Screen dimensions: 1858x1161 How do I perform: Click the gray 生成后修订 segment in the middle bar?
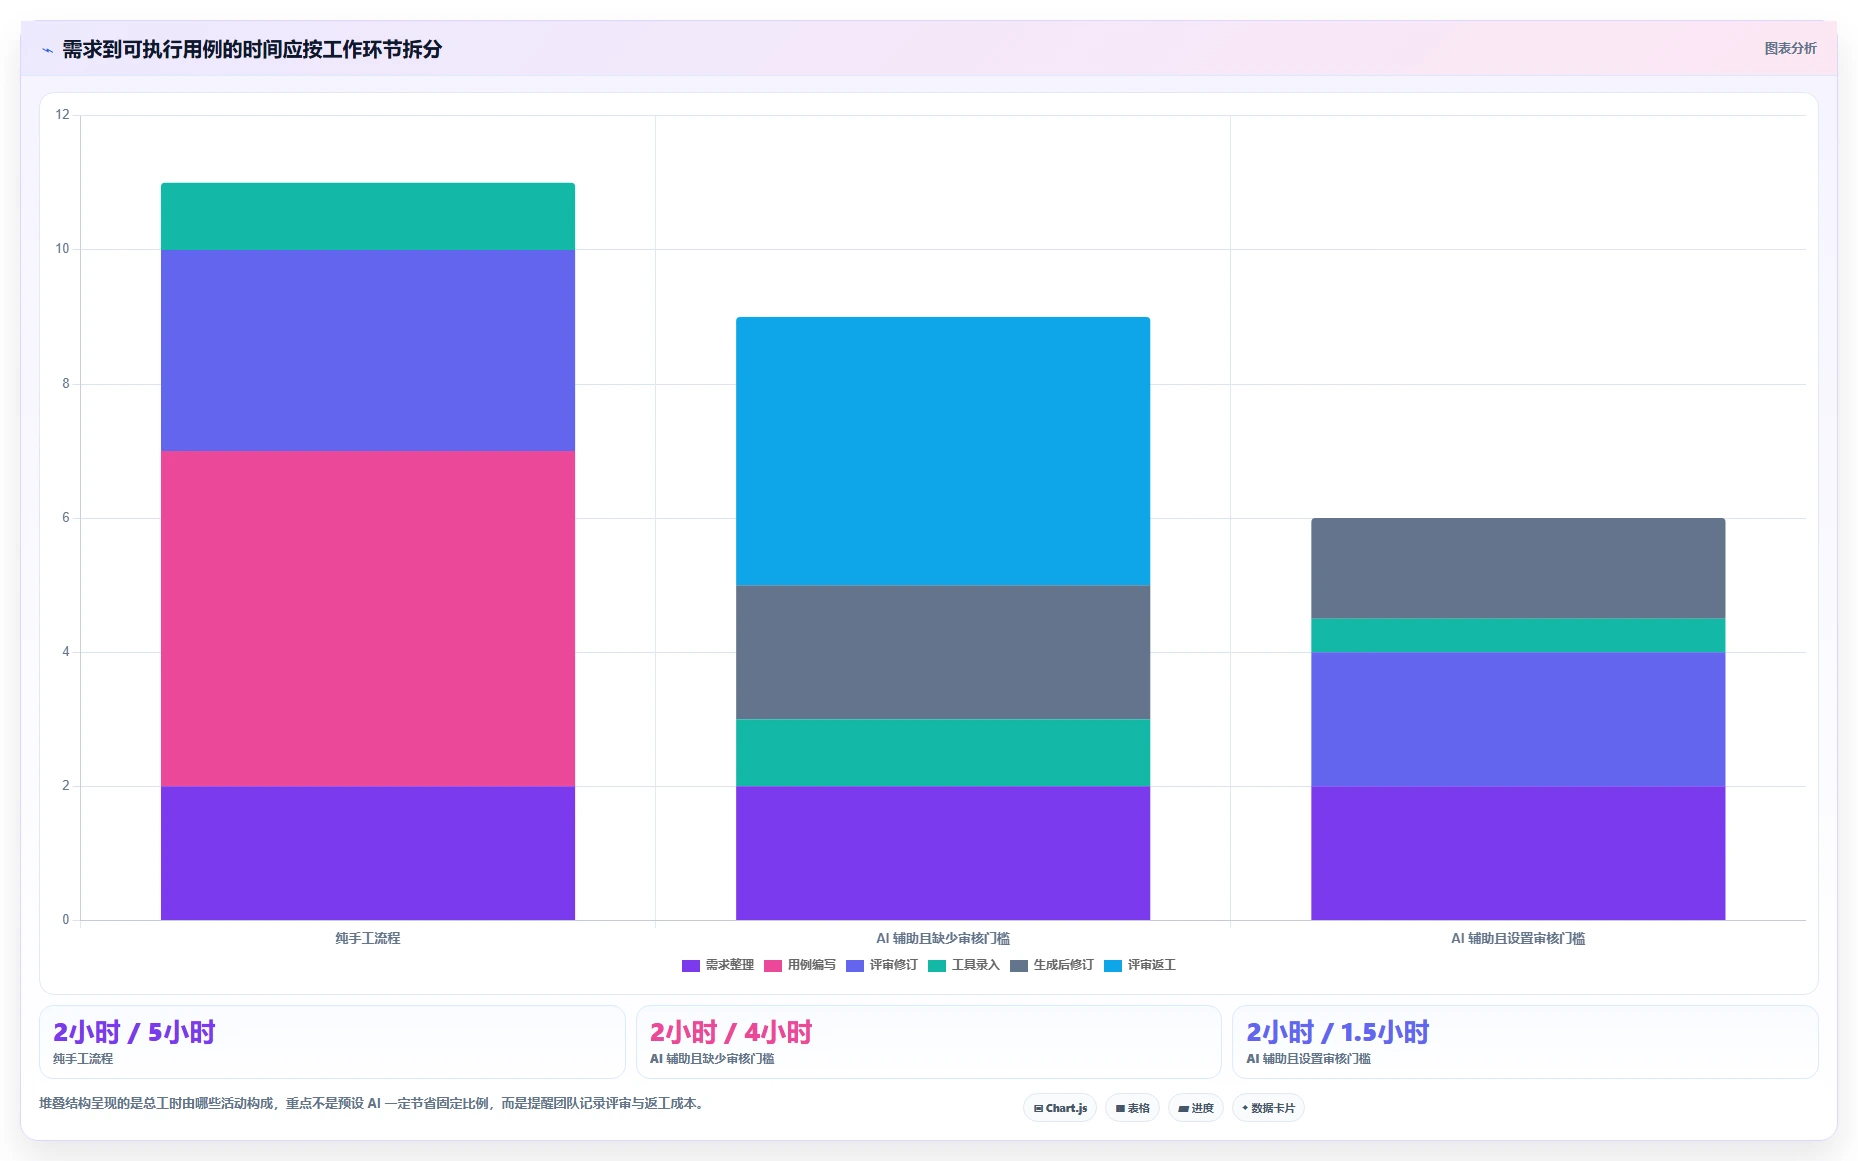943,652
